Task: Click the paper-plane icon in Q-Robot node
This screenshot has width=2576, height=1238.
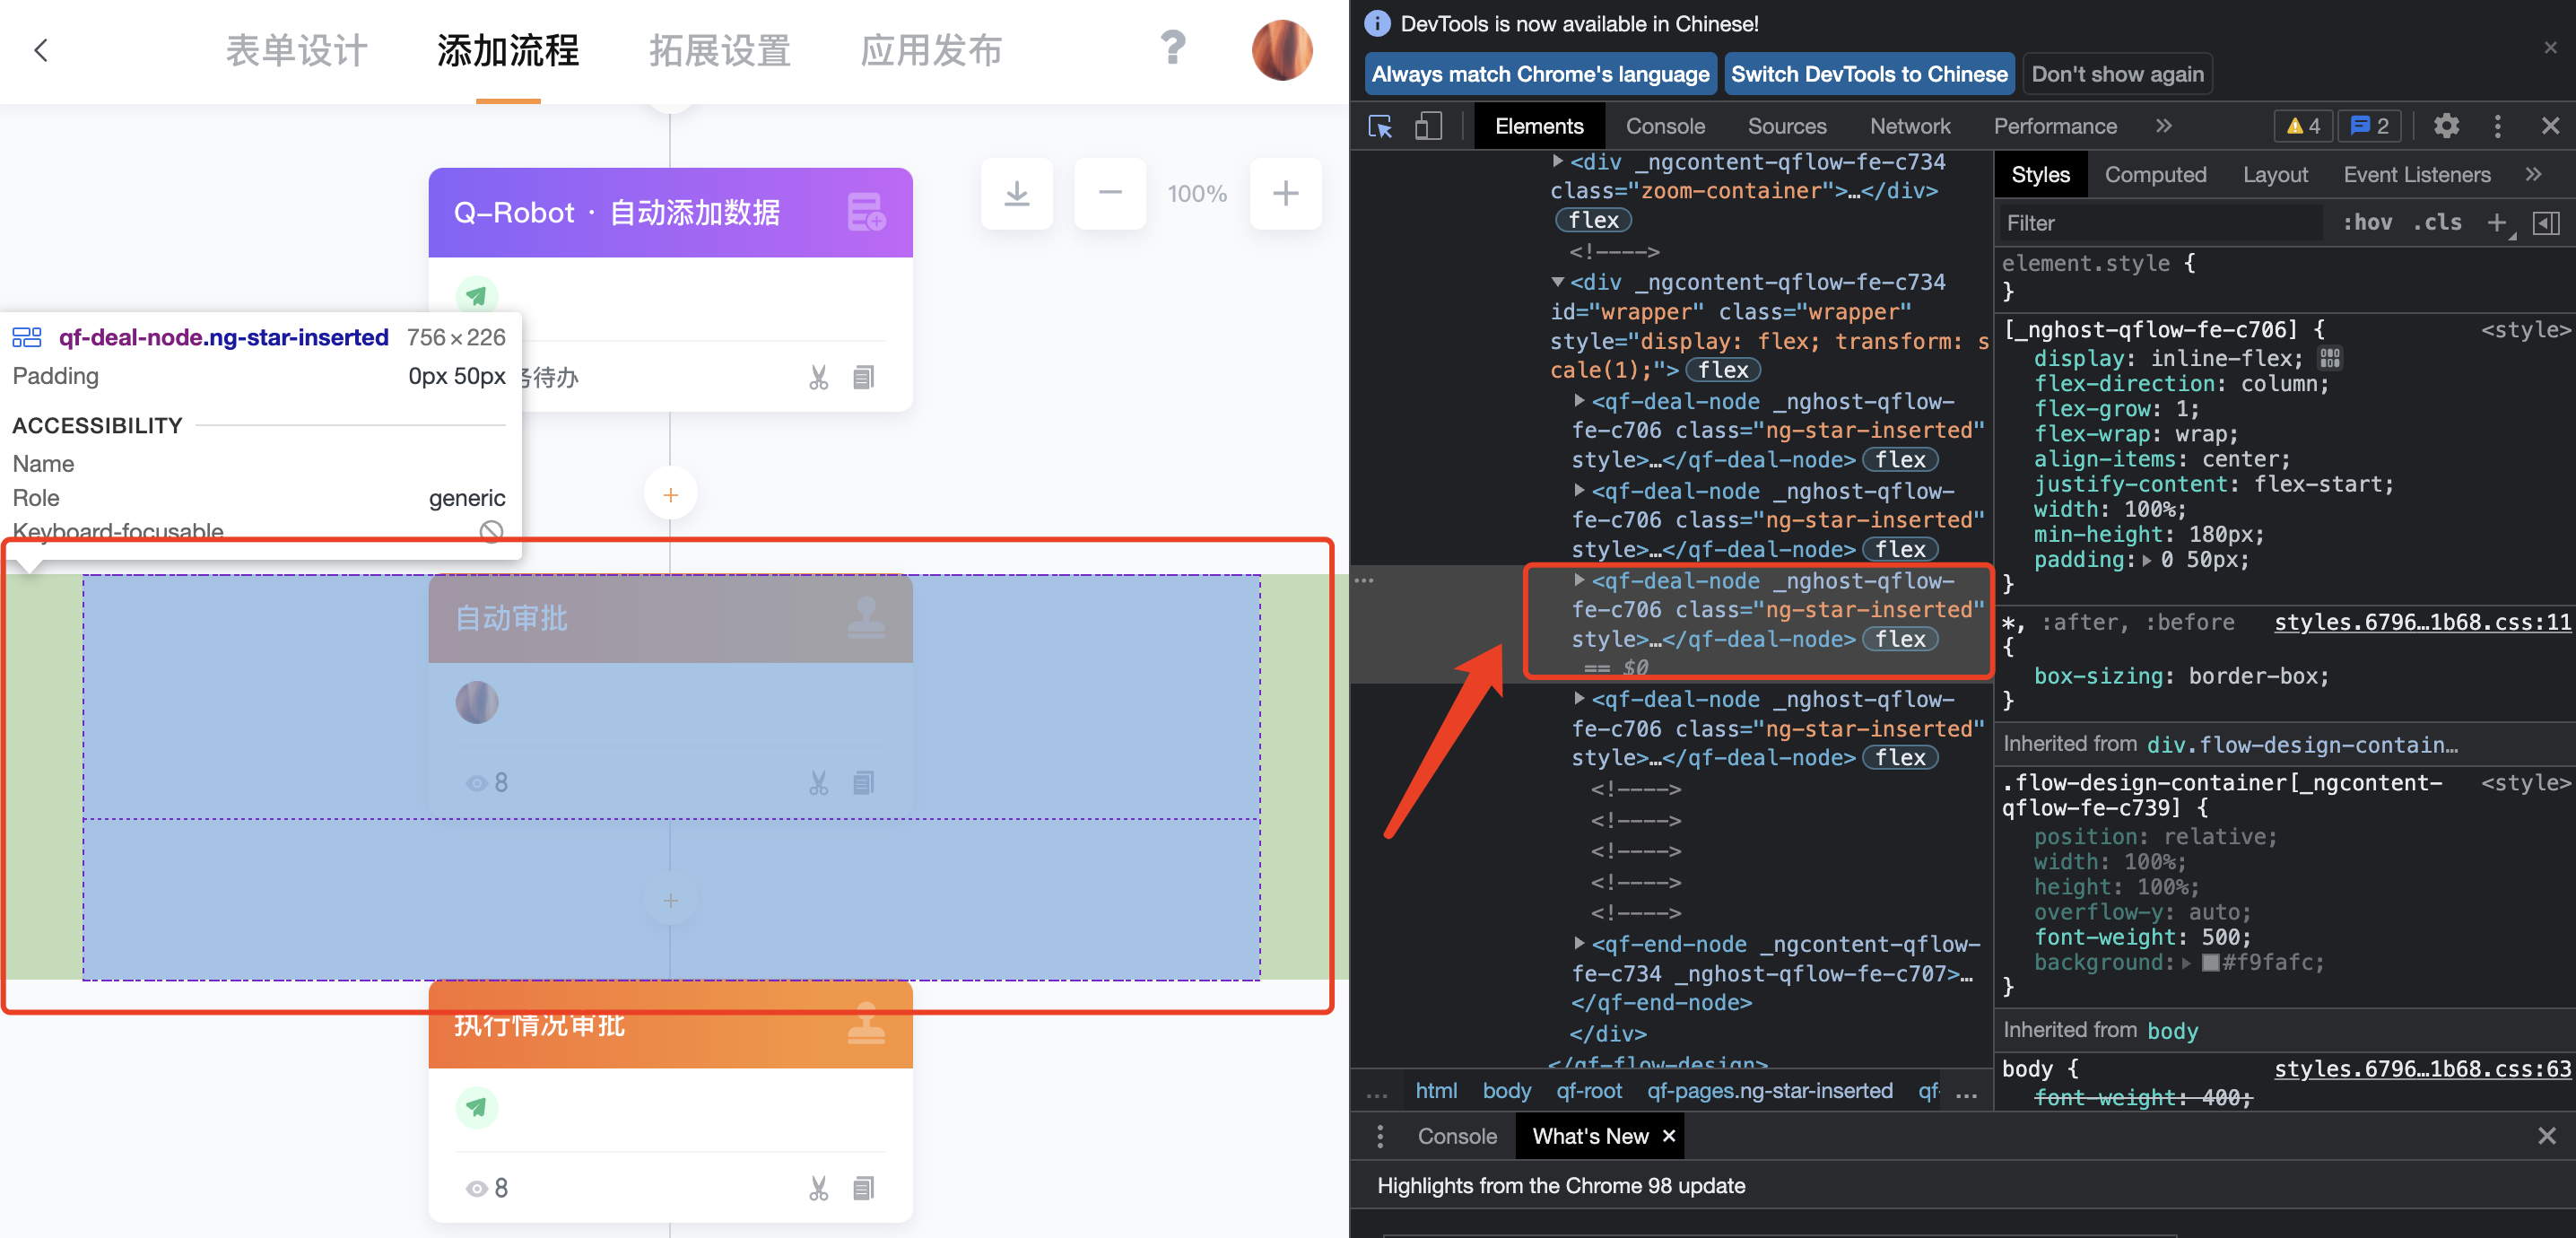Action: 477,296
